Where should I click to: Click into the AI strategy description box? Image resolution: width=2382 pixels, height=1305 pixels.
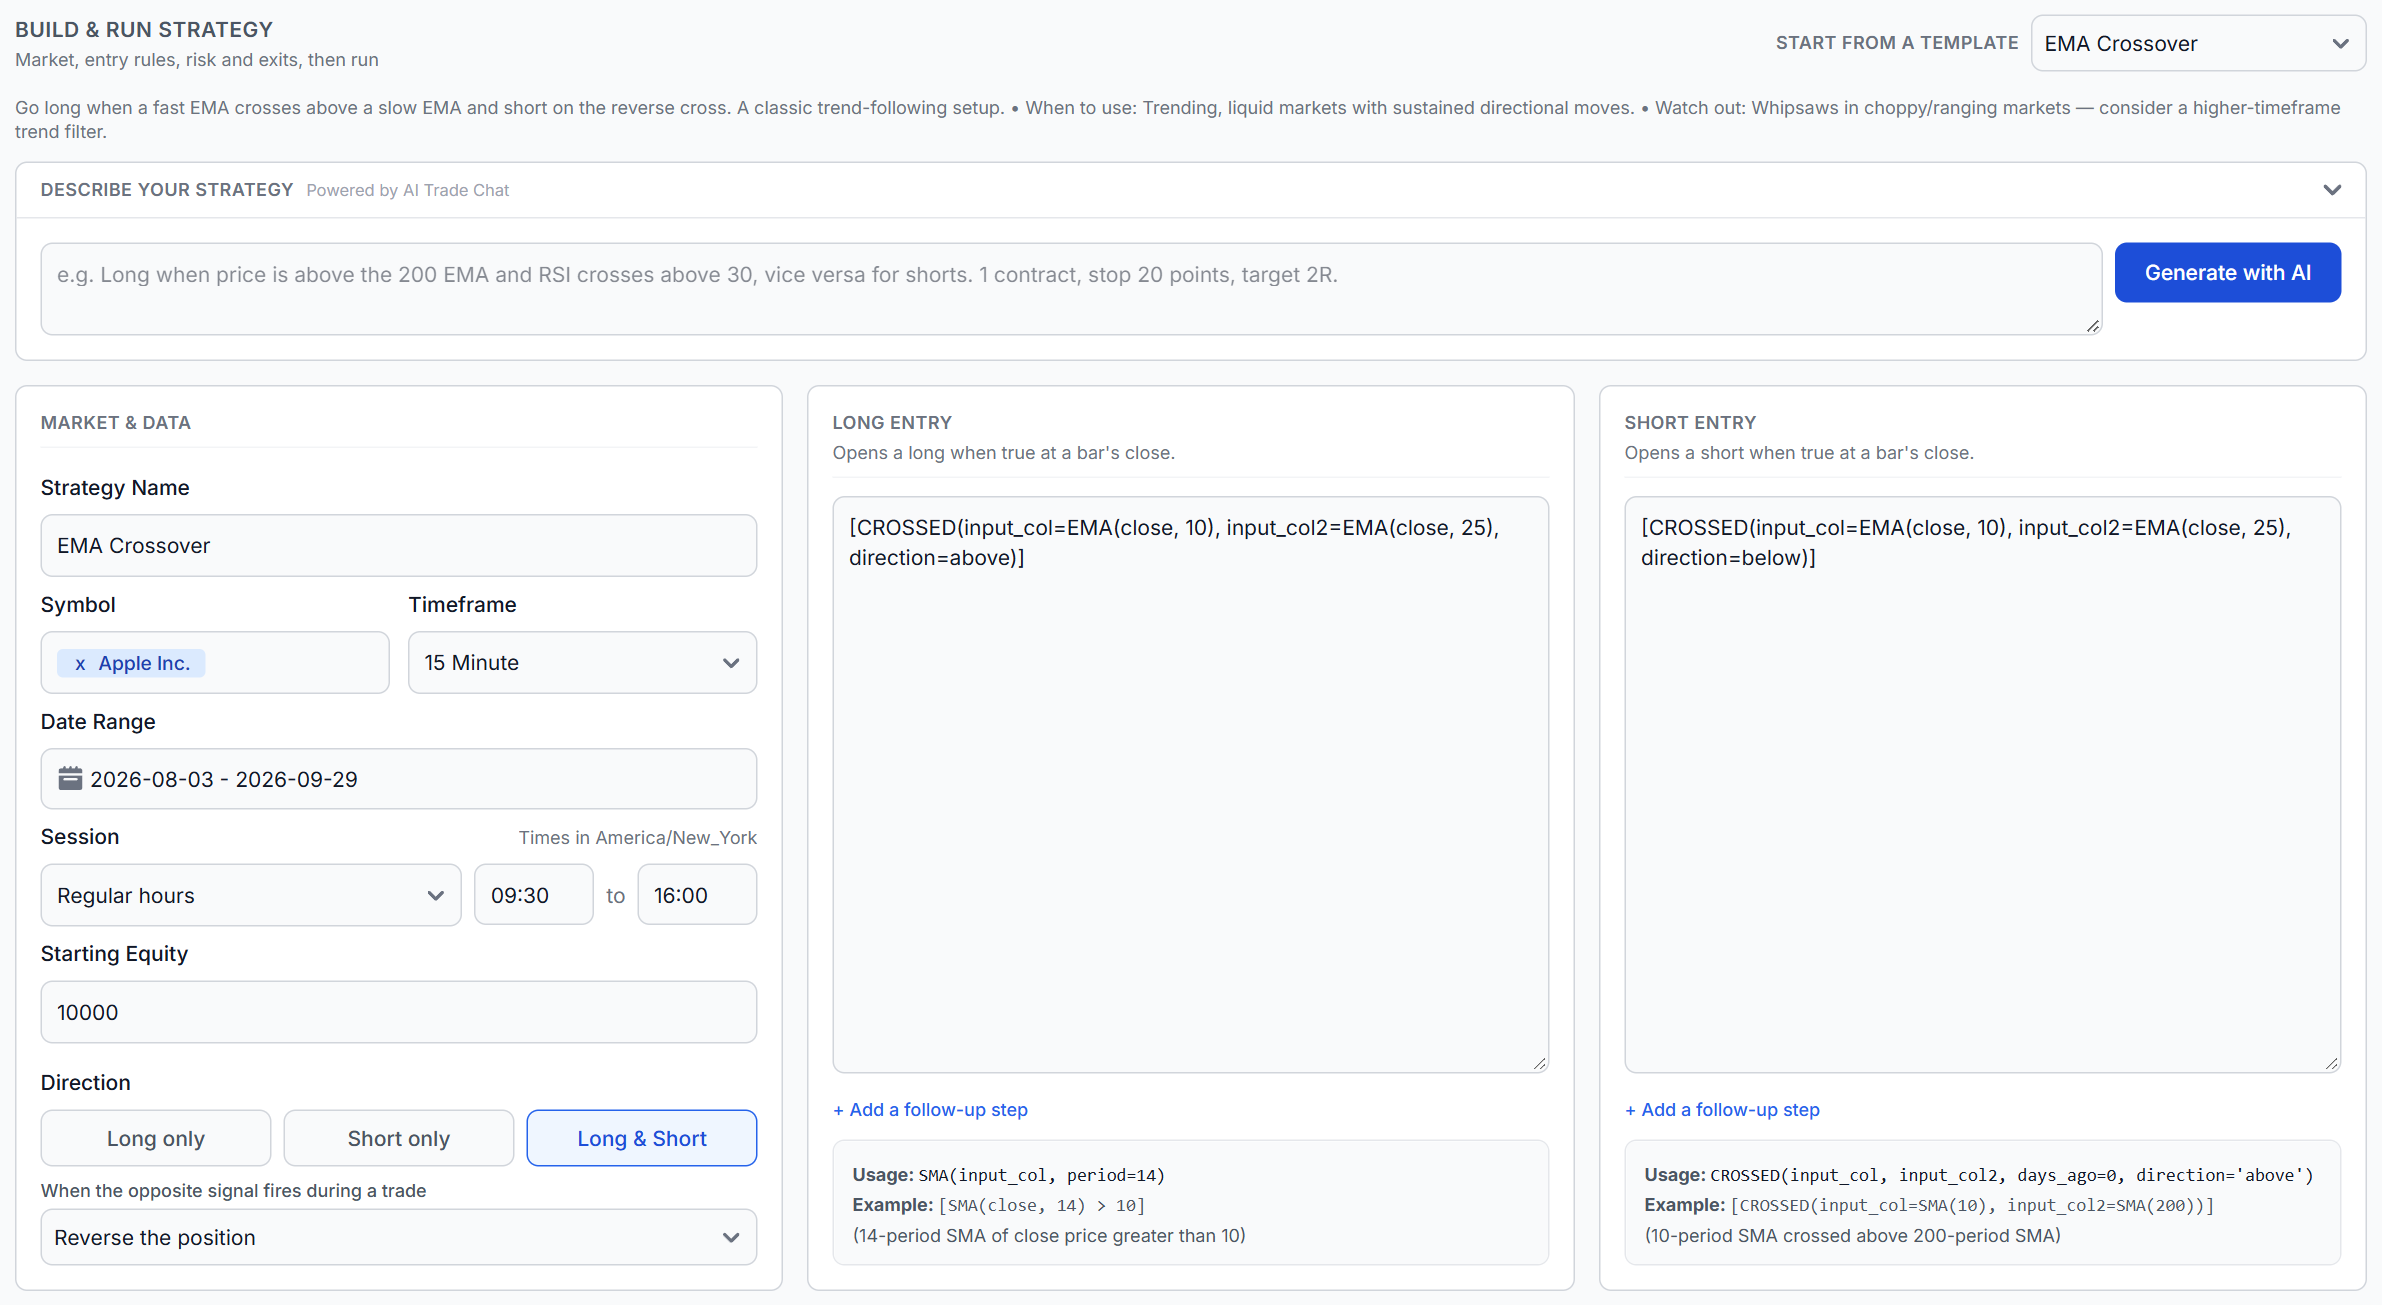coord(1071,289)
